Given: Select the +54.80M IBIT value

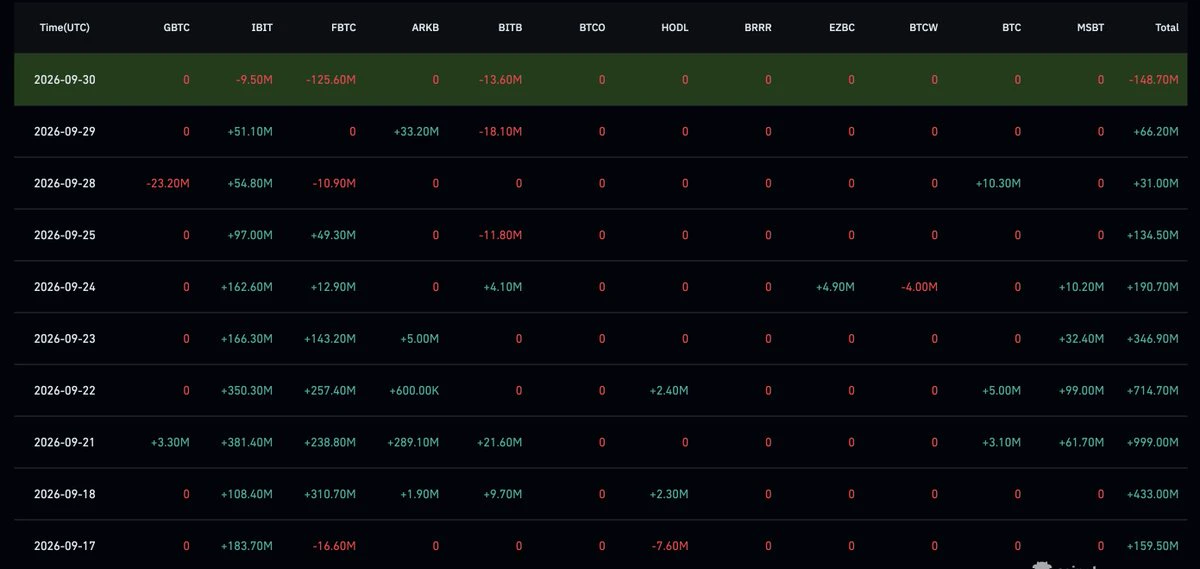Looking at the screenshot, I should [251, 183].
